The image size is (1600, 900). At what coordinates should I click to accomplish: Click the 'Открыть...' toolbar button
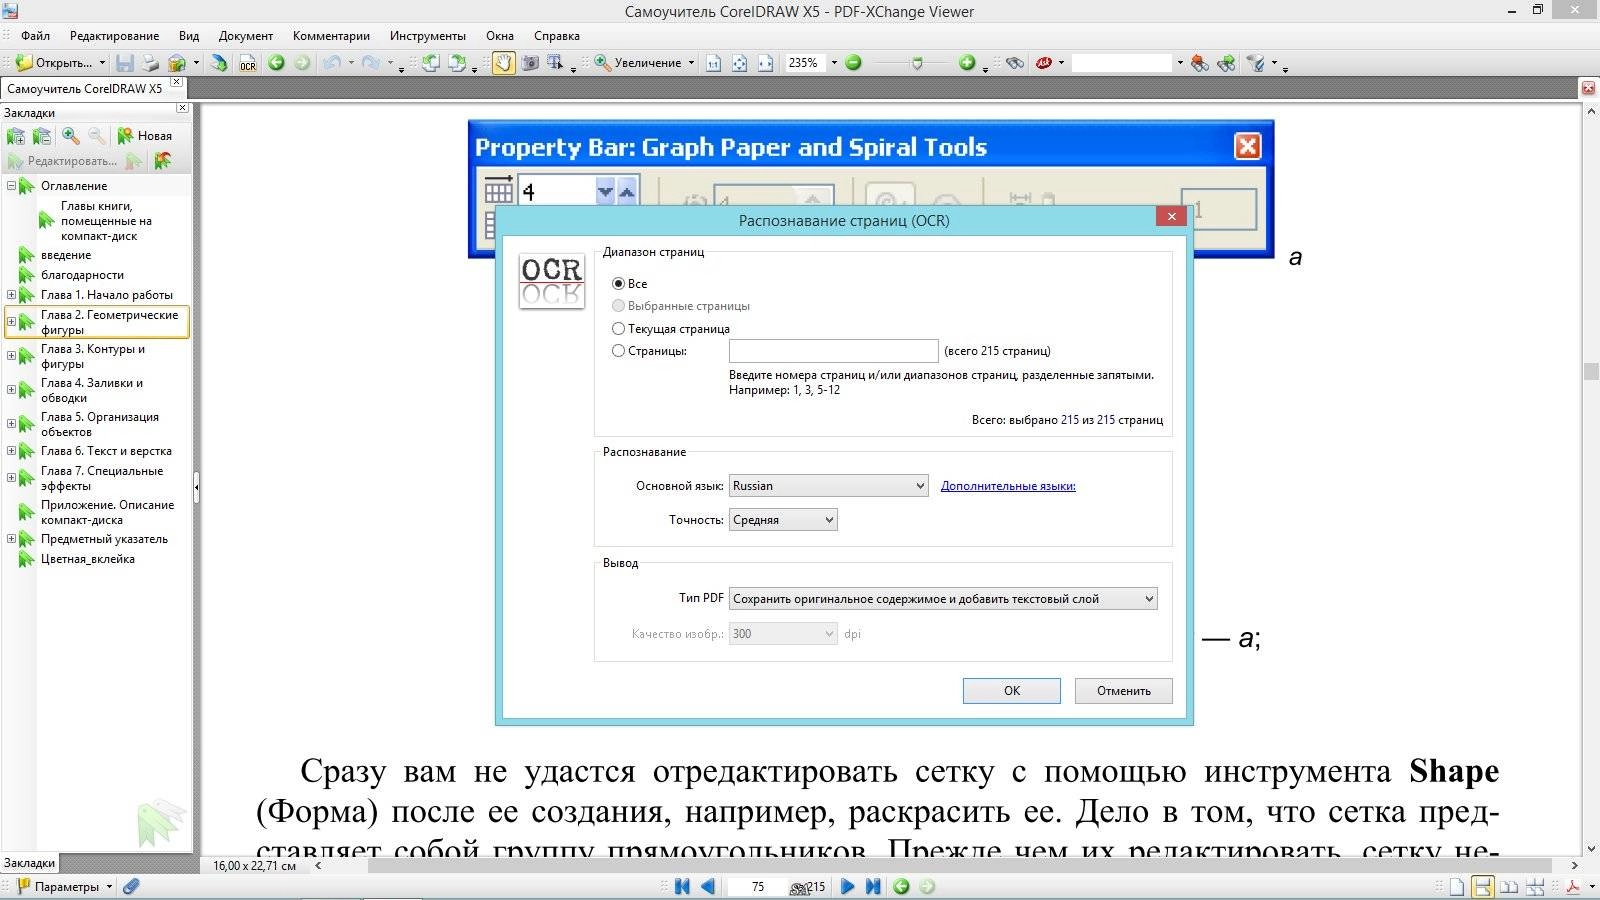(x=54, y=63)
